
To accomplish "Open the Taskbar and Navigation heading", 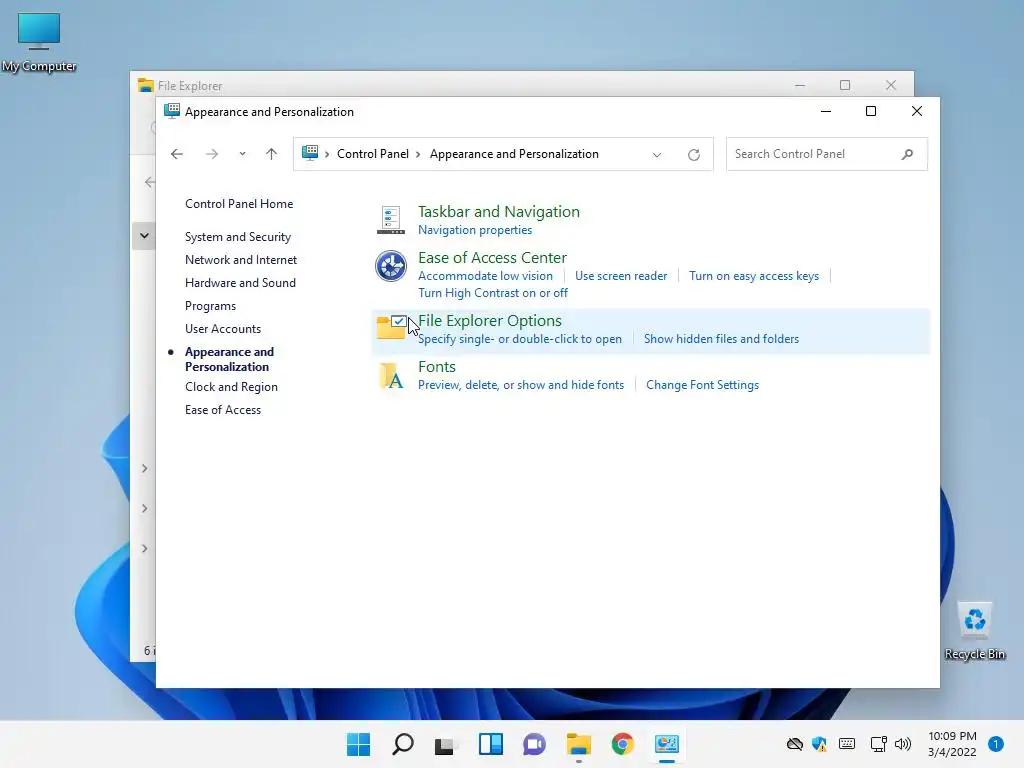I will (499, 212).
